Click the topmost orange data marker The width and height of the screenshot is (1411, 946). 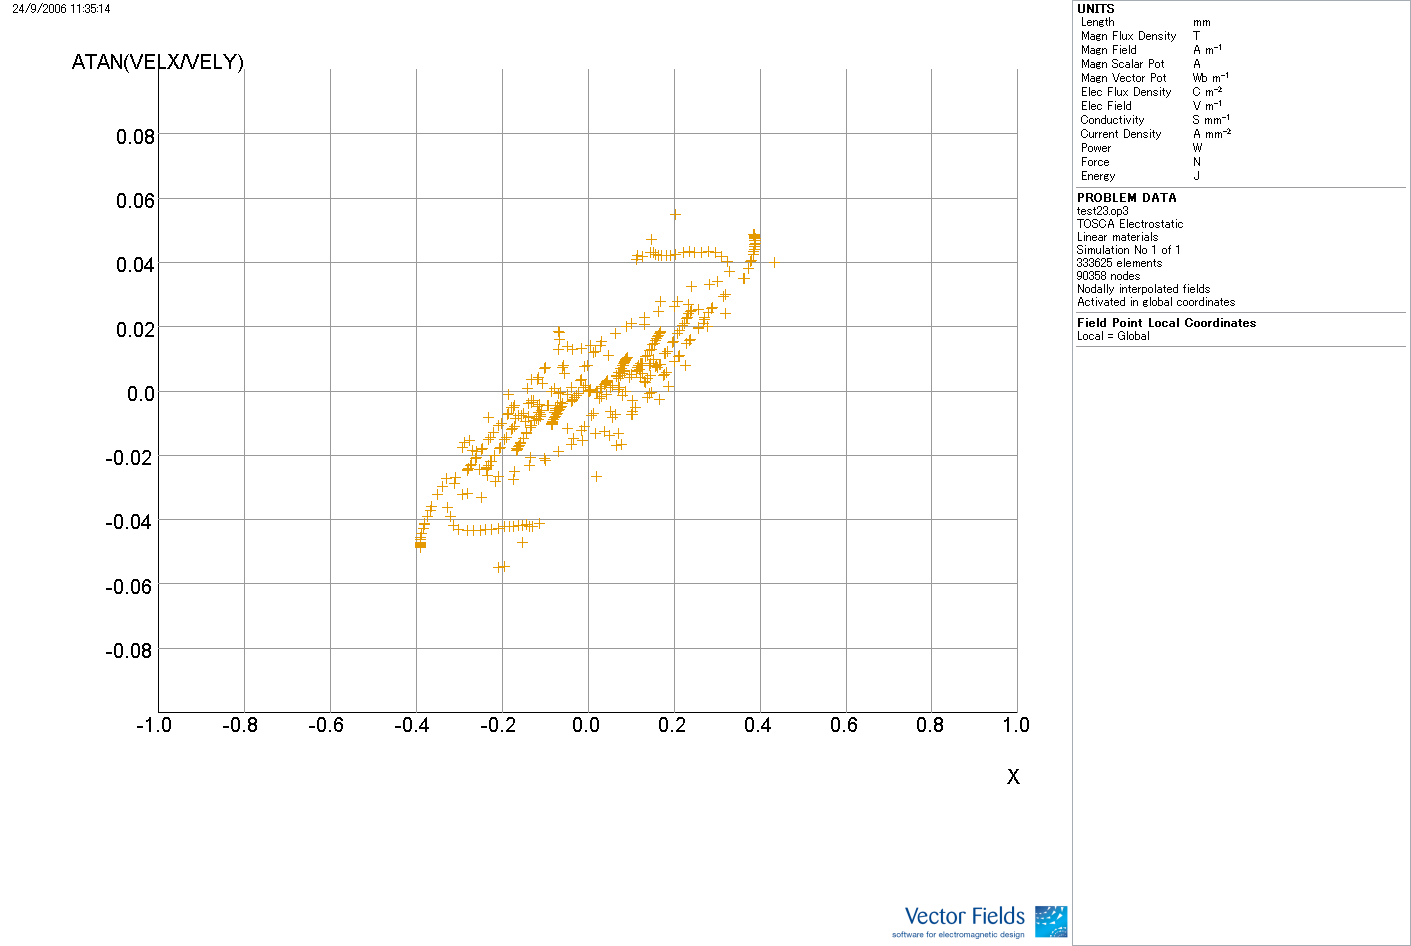coord(675,214)
